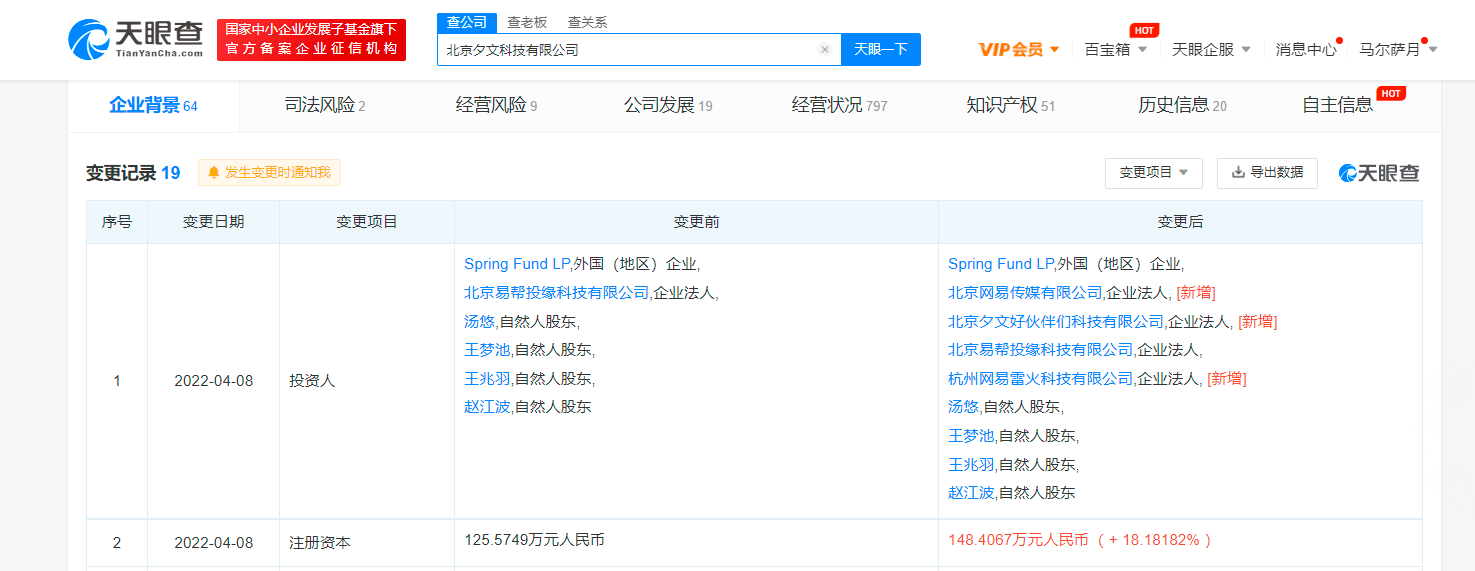The image size is (1475, 571).
Task: Click the bell change-notification button
Action: (x=269, y=172)
